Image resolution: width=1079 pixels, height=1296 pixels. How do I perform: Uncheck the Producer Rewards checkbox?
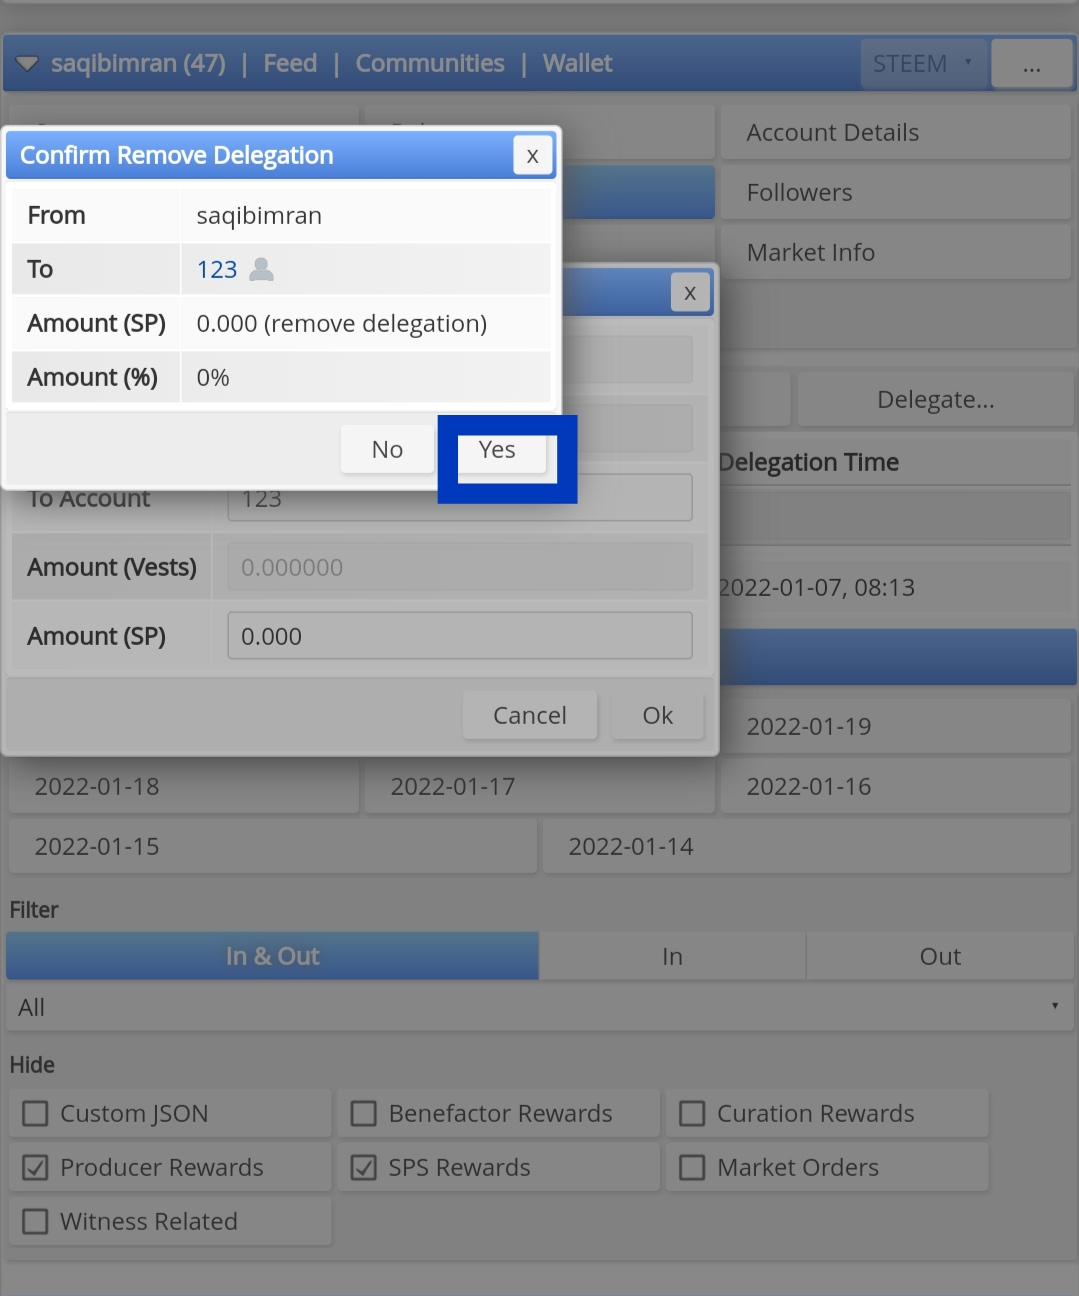[35, 1168]
